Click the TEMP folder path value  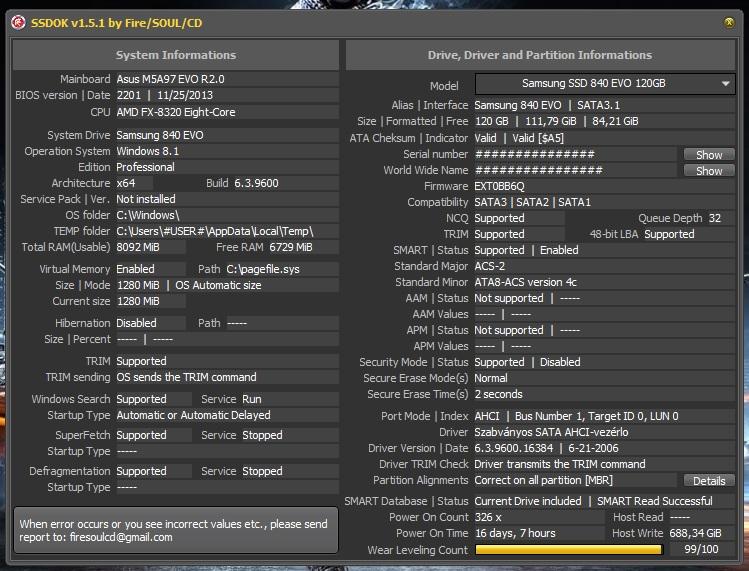pos(215,231)
